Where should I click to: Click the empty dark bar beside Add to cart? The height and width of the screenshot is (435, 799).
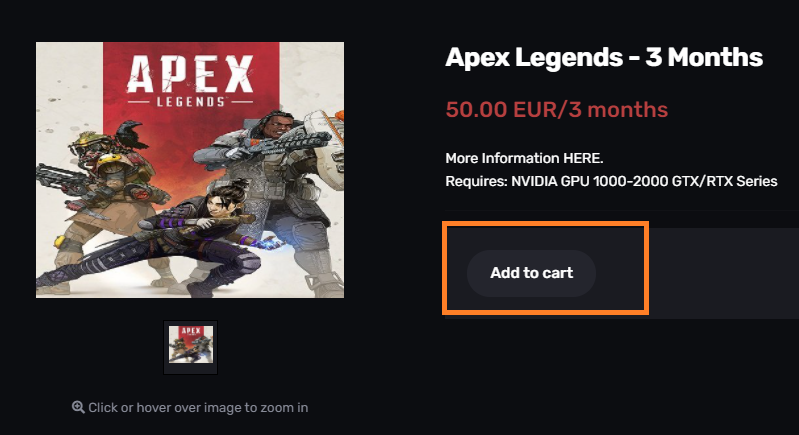pos(724,274)
